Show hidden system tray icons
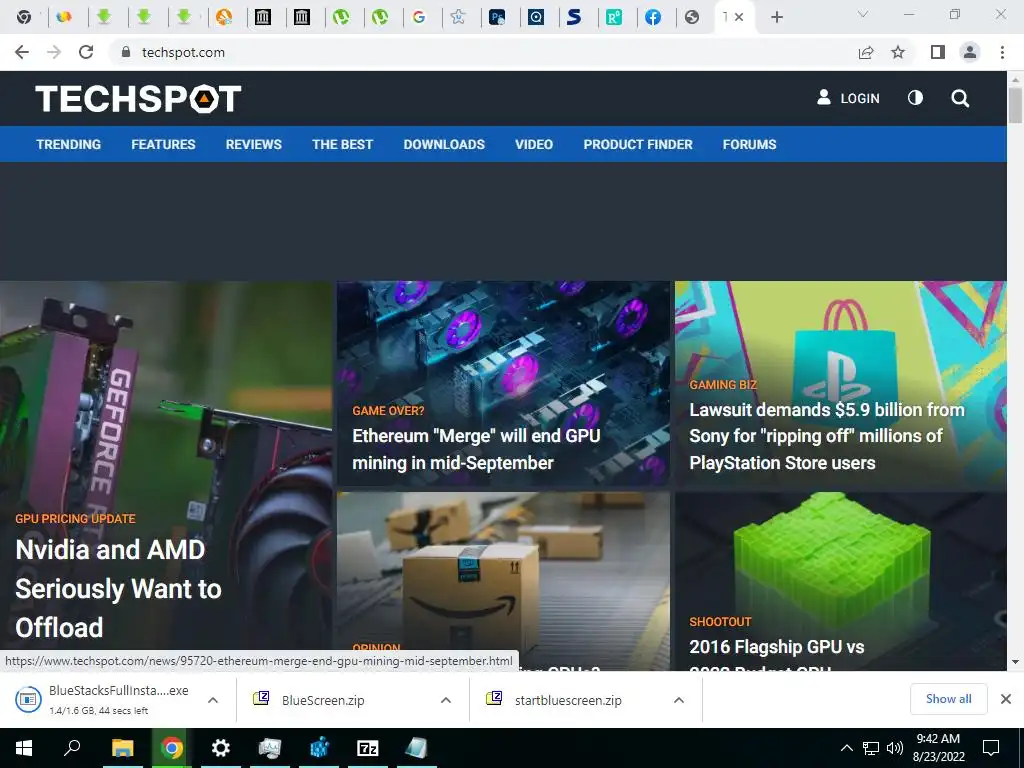Image resolution: width=1024 pixels, height=768 pixels. point(846,748)
